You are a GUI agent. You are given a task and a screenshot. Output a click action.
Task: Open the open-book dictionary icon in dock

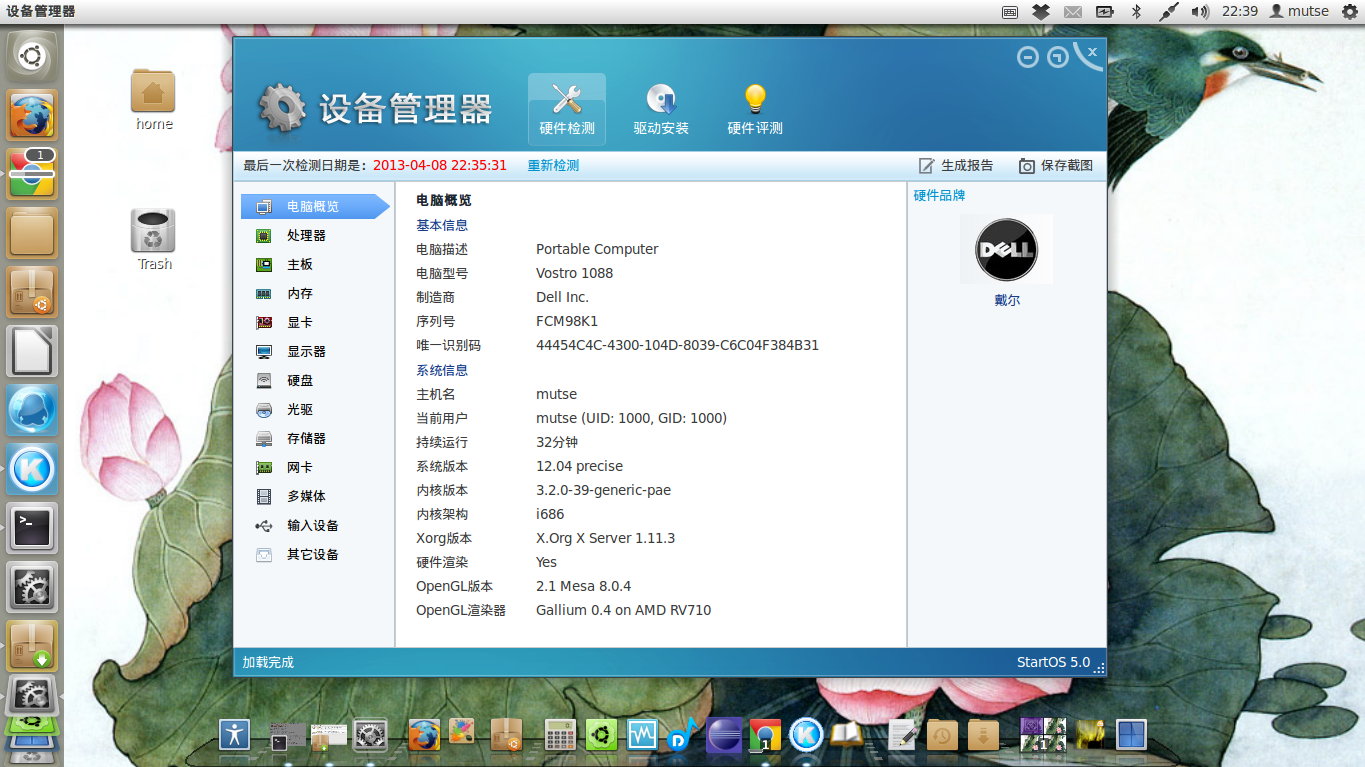[x=846, y=735]
